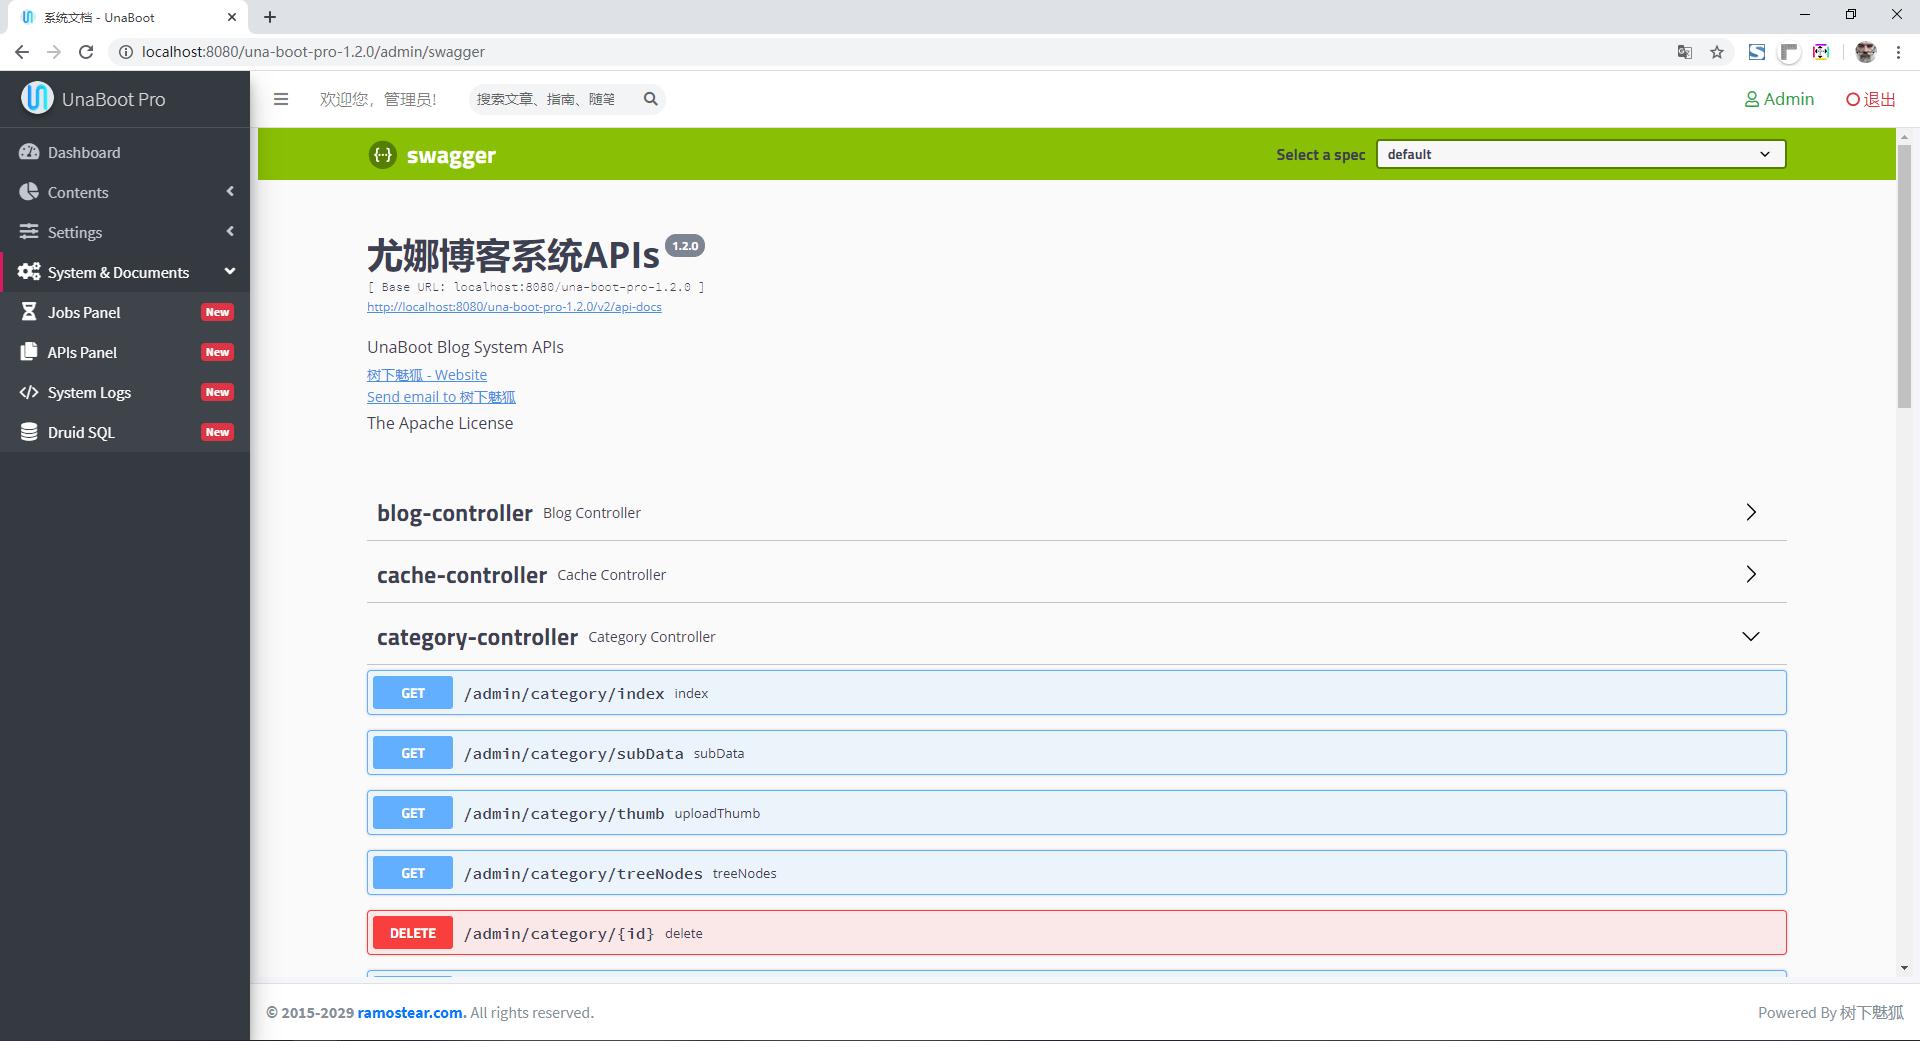
Task: Expand the Contents sidebar section
Action: pos(78,192)
